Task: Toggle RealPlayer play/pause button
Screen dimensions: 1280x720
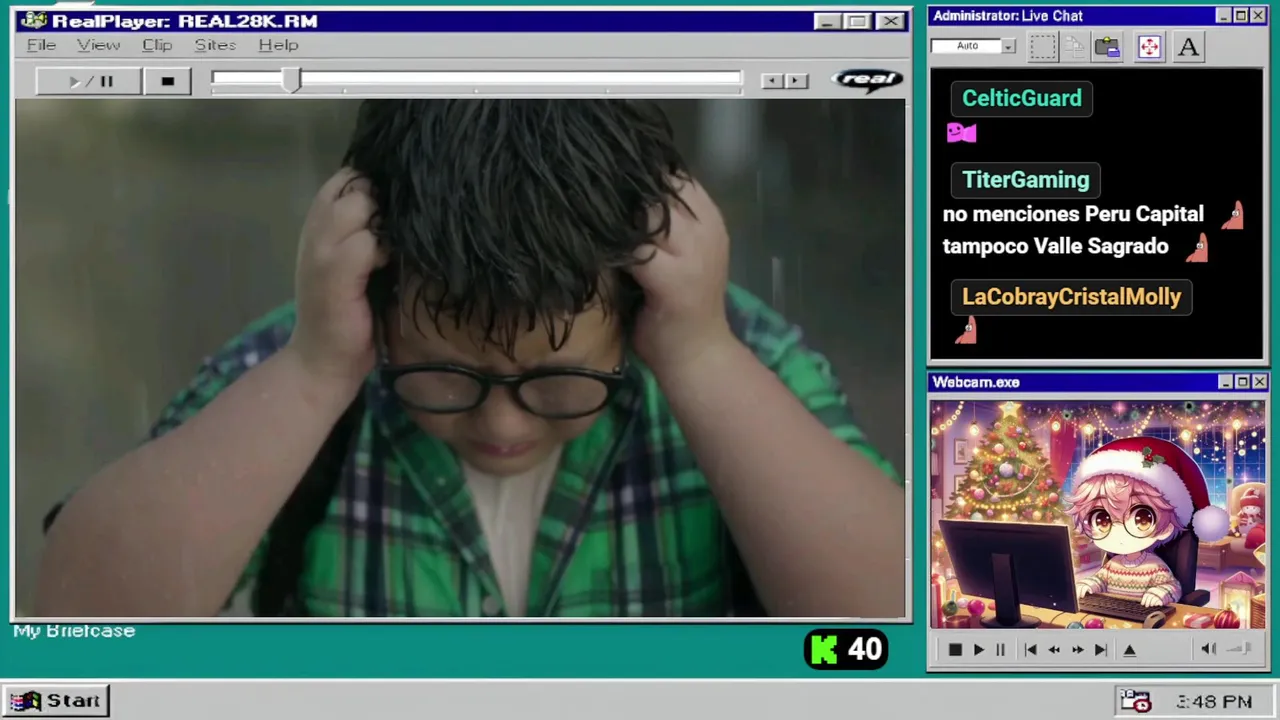Action: pyautogui.click(x=89, y=81)
